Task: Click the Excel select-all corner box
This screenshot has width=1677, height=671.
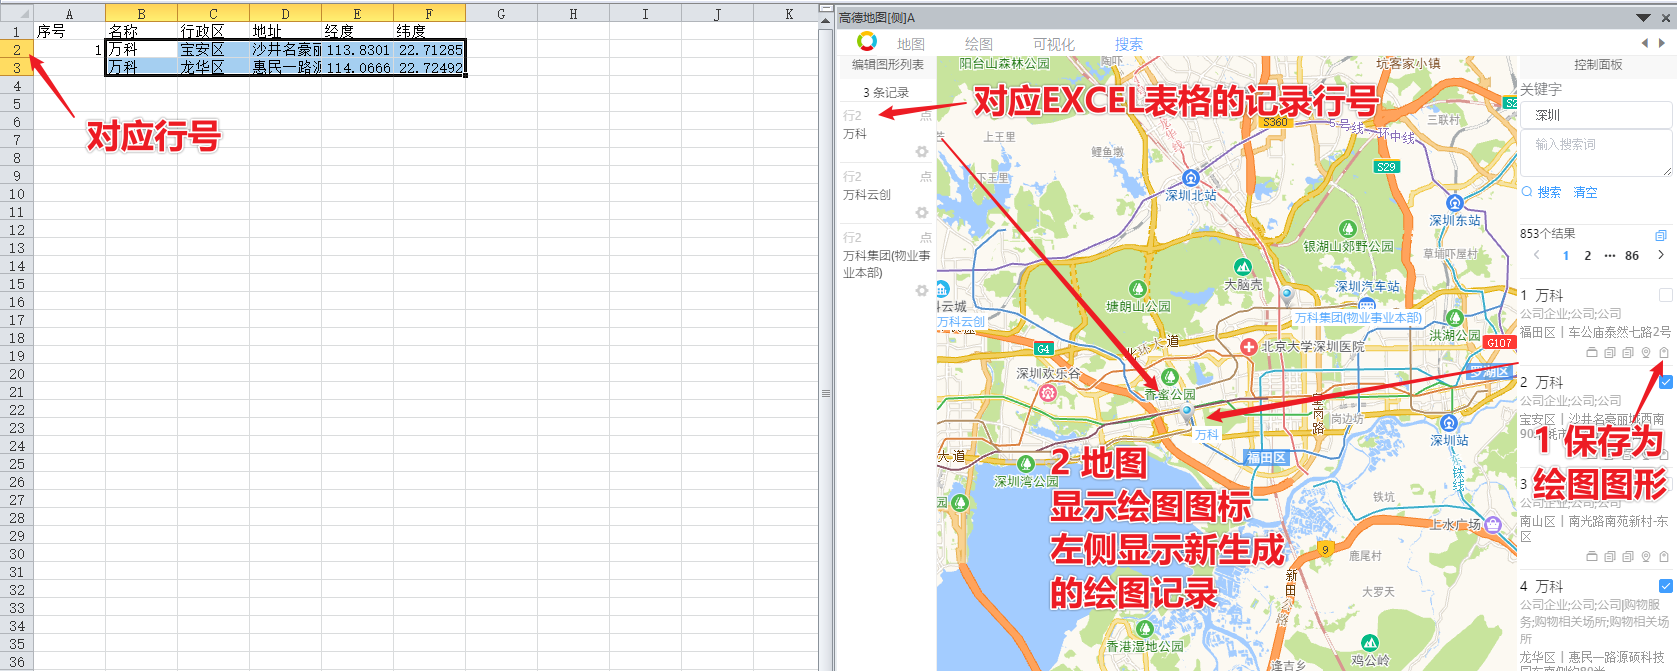Action: (x=17, y=13)
